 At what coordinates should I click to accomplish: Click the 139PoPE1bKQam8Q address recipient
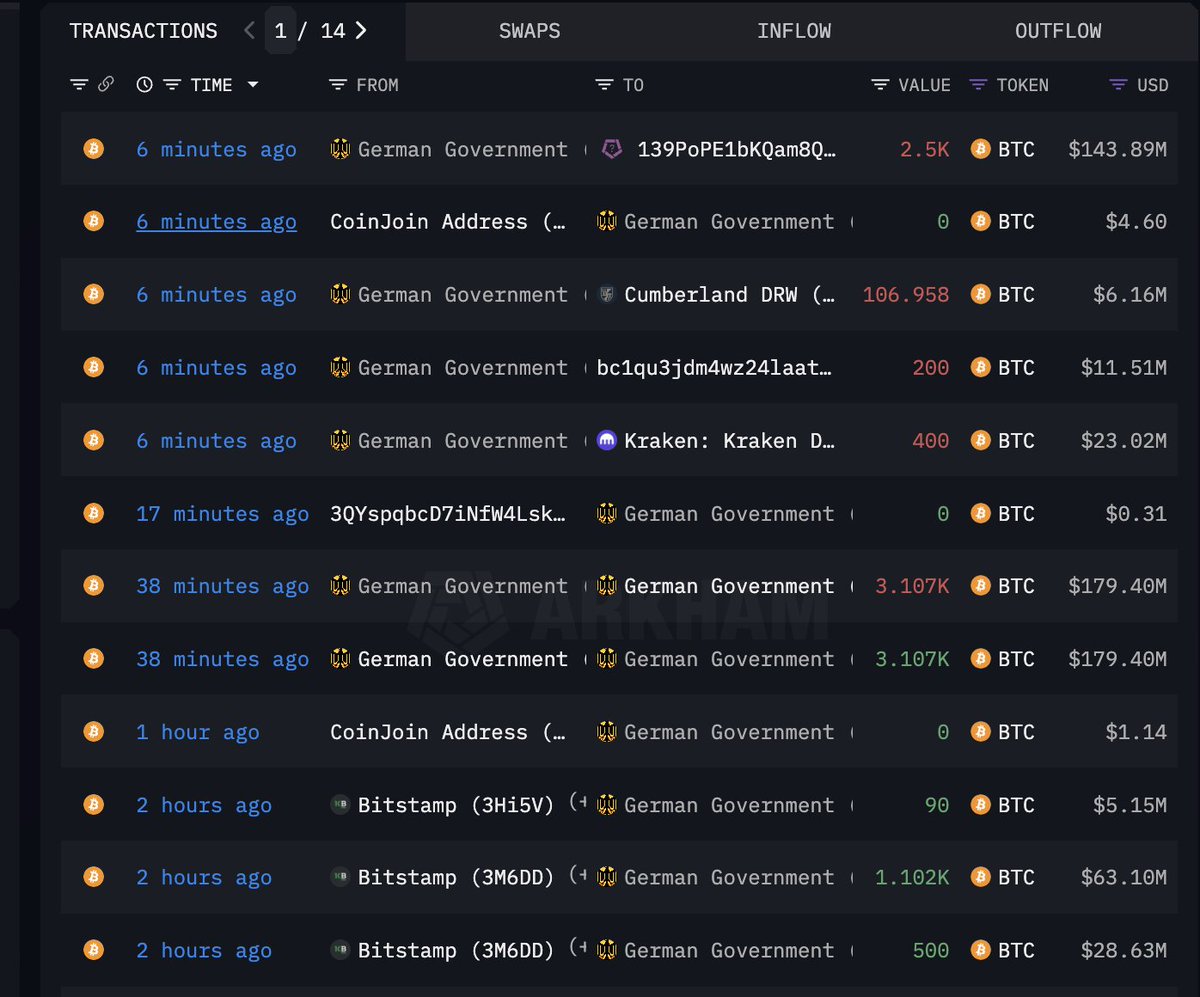pos(736,149)
